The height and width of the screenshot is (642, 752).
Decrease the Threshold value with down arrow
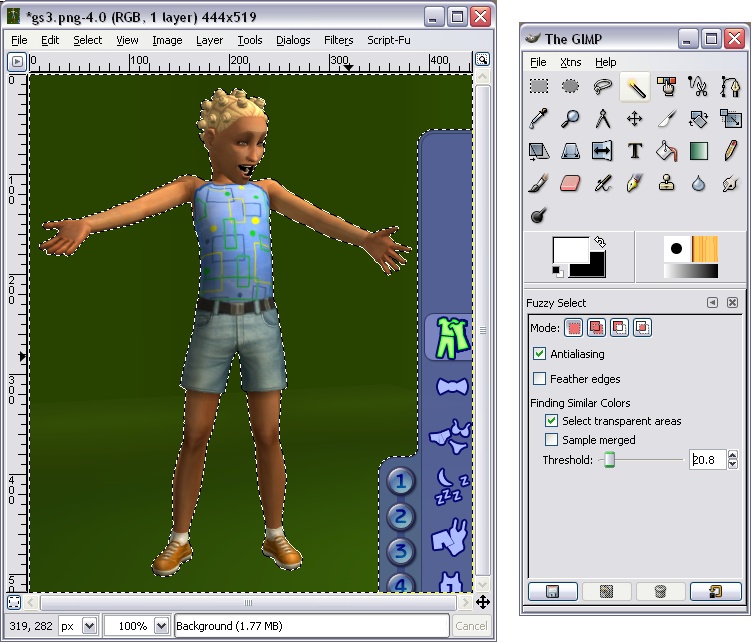(x=732, y=464)
